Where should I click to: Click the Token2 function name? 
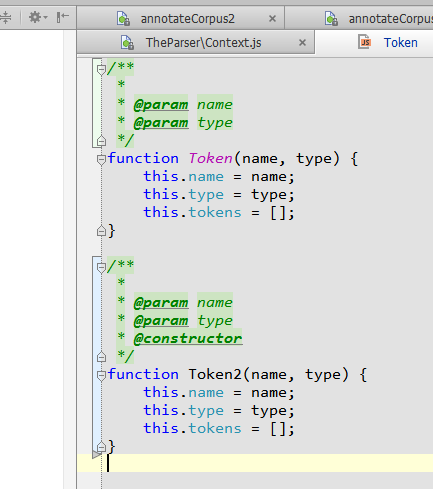[215, 374]
